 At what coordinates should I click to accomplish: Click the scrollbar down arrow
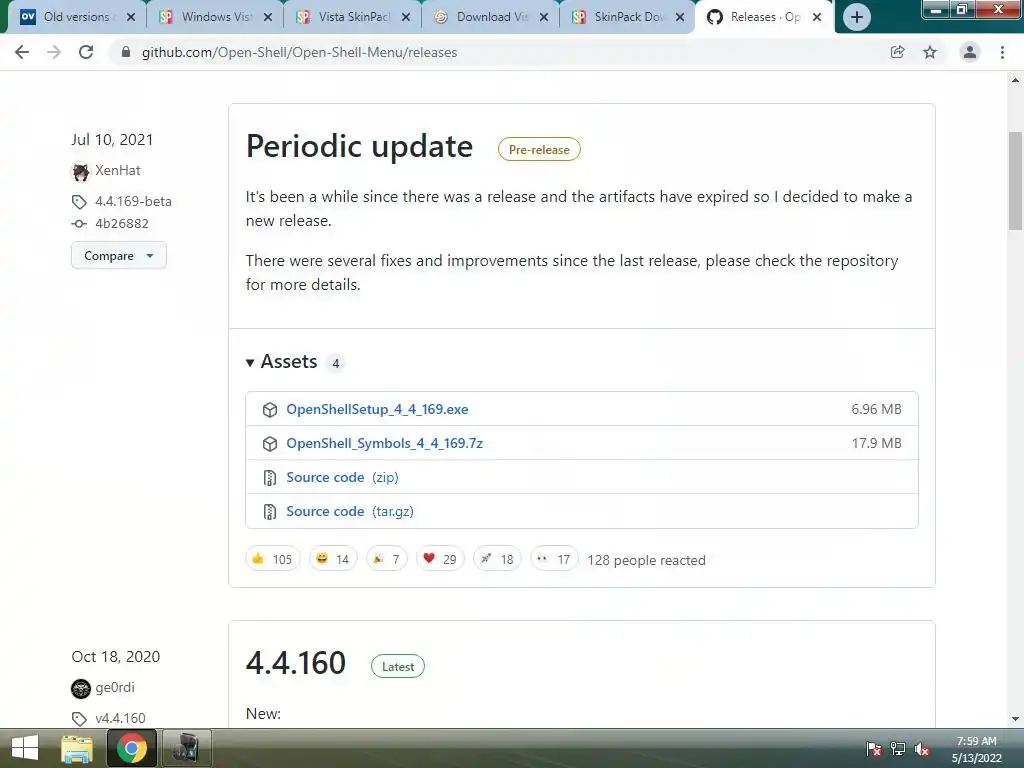(x=1015, y=719)
